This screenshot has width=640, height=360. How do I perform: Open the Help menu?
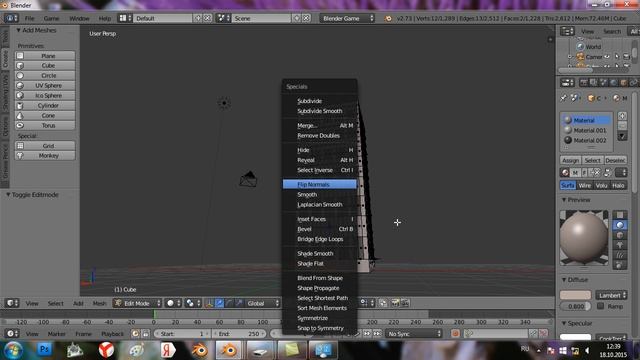coord(104,18)
